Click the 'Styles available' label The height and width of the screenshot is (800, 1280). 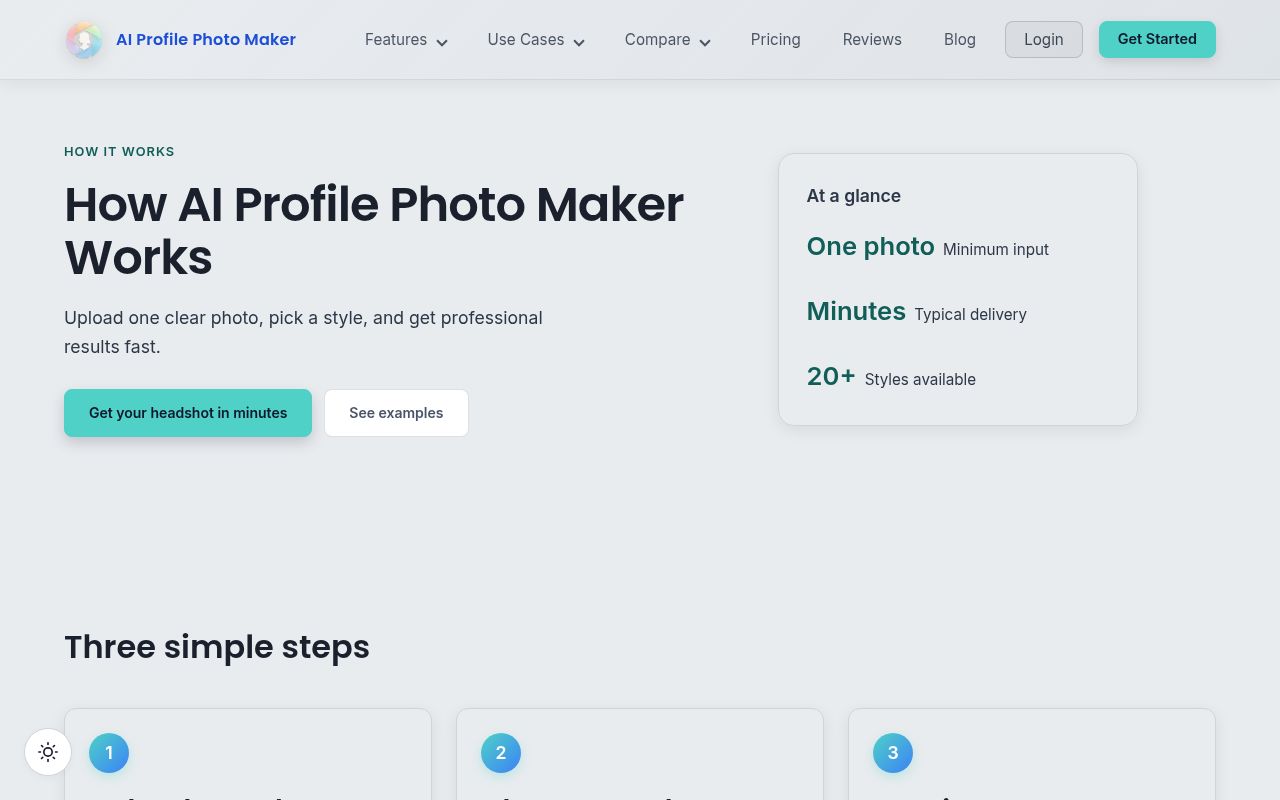click(x=920, y=380)
